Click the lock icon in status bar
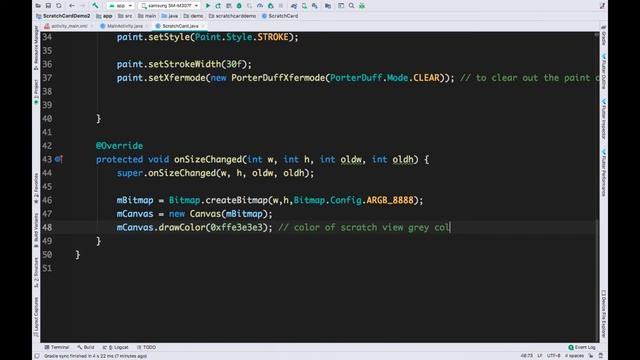Image resolution: width=640 pixels, height=360 pixels. pos(591,356)
